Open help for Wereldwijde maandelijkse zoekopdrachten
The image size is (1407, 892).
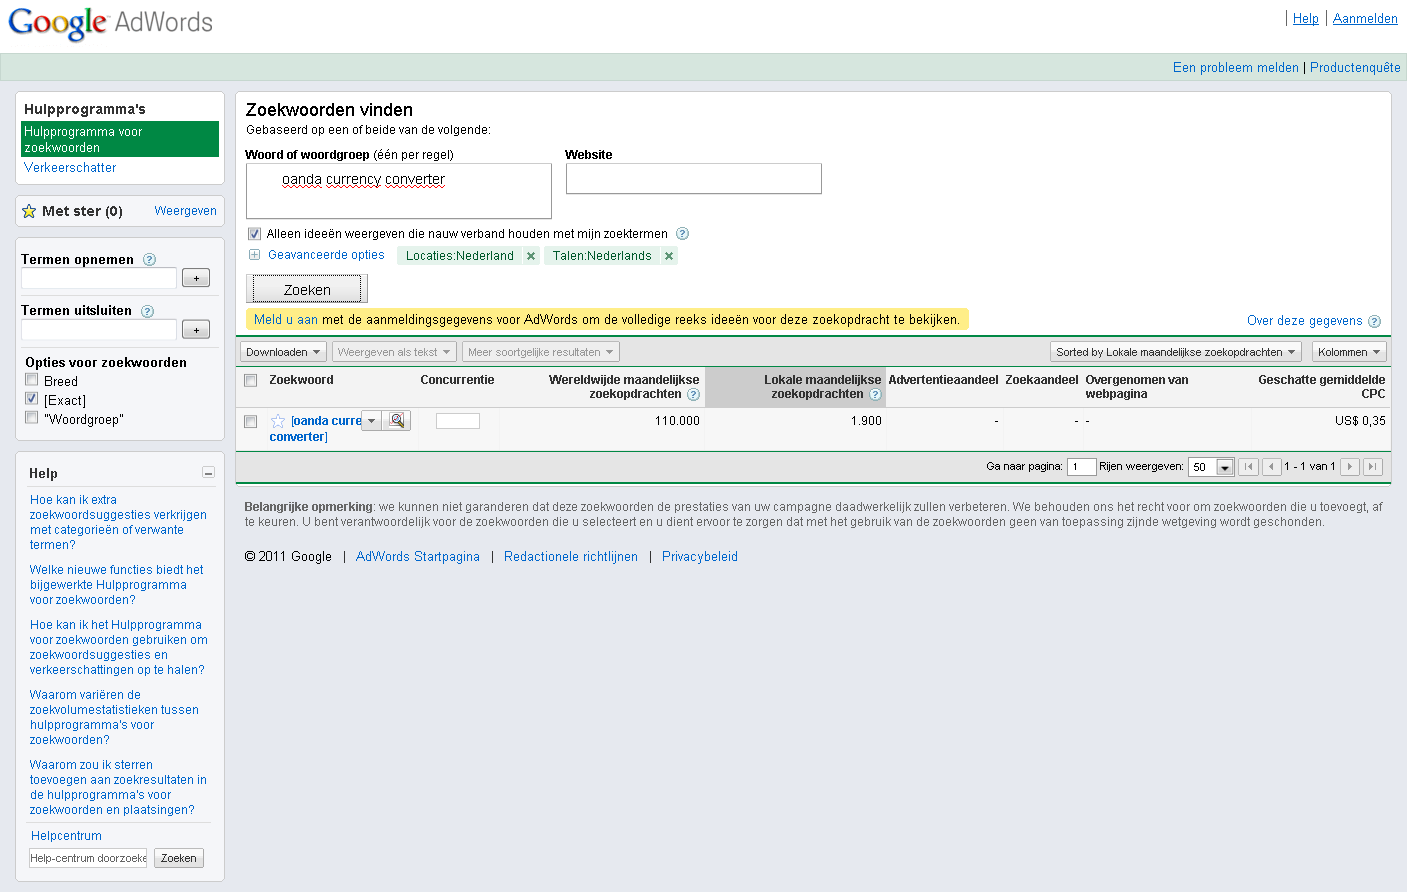[693, 394]
